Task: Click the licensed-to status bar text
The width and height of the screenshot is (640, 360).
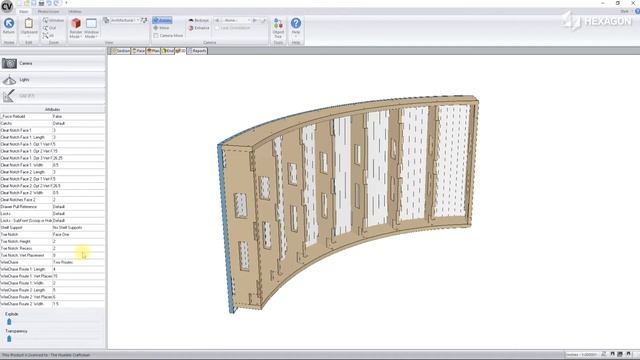Action: [46, 355]
